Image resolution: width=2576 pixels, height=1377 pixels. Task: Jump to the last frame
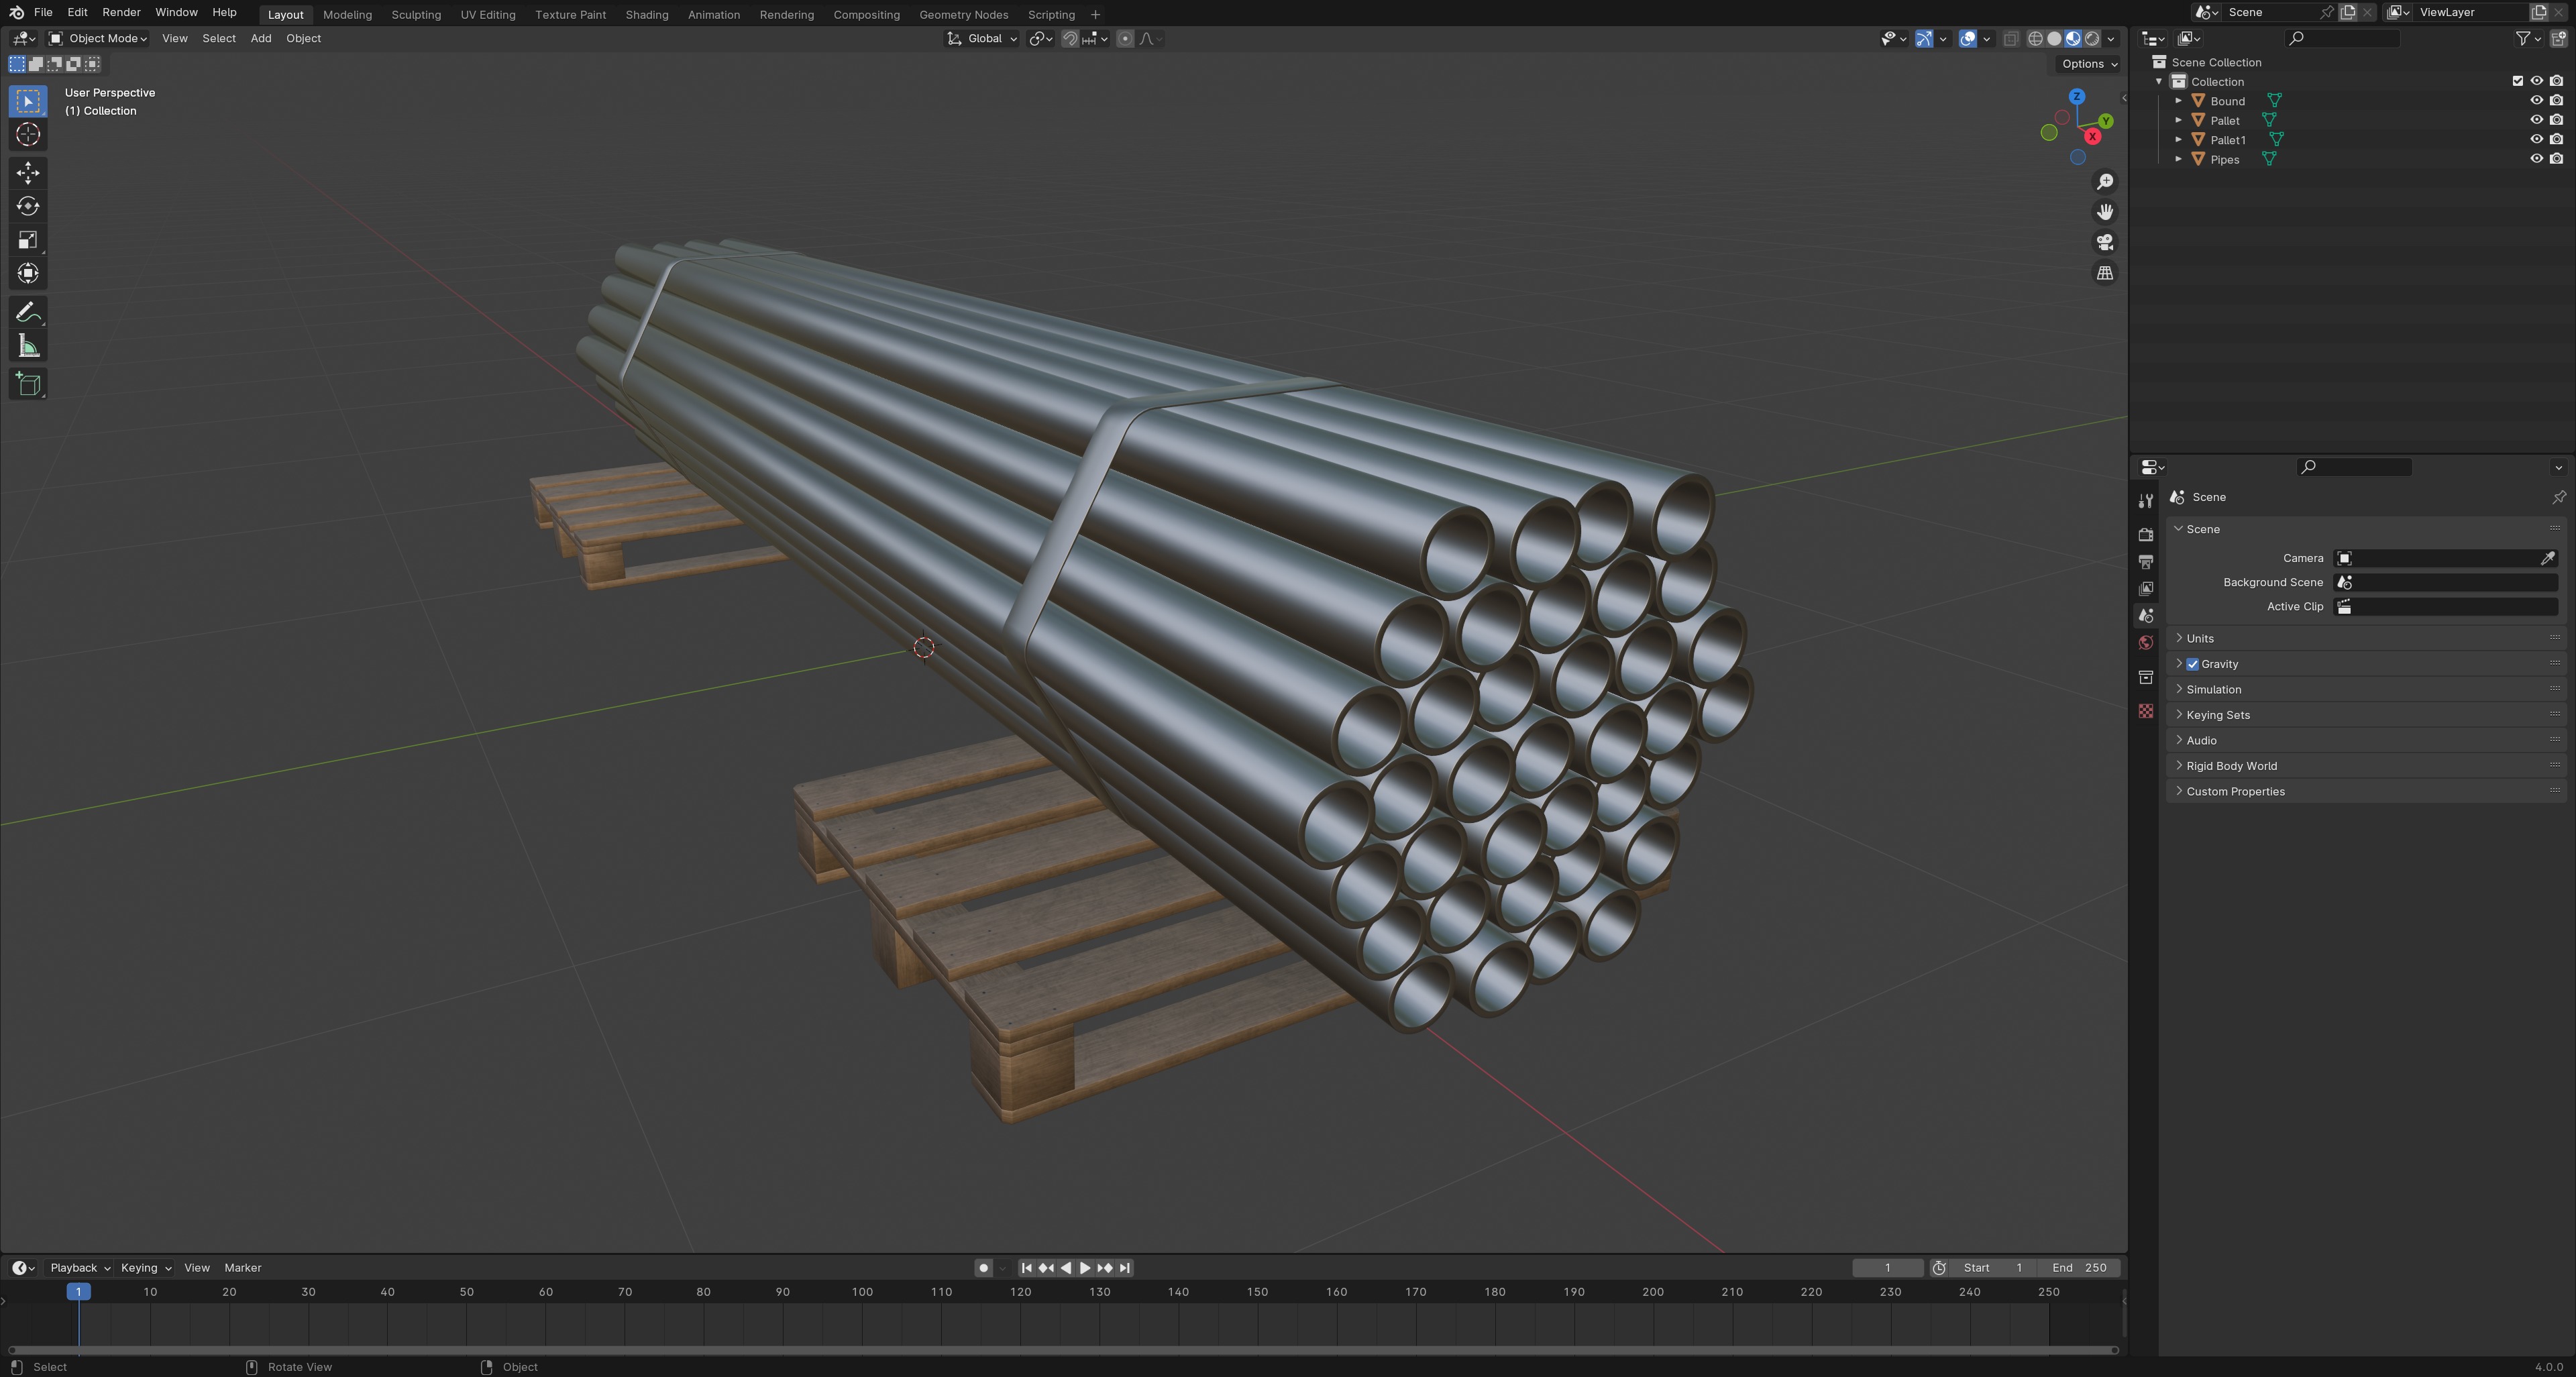[x=1125, y=1268]
